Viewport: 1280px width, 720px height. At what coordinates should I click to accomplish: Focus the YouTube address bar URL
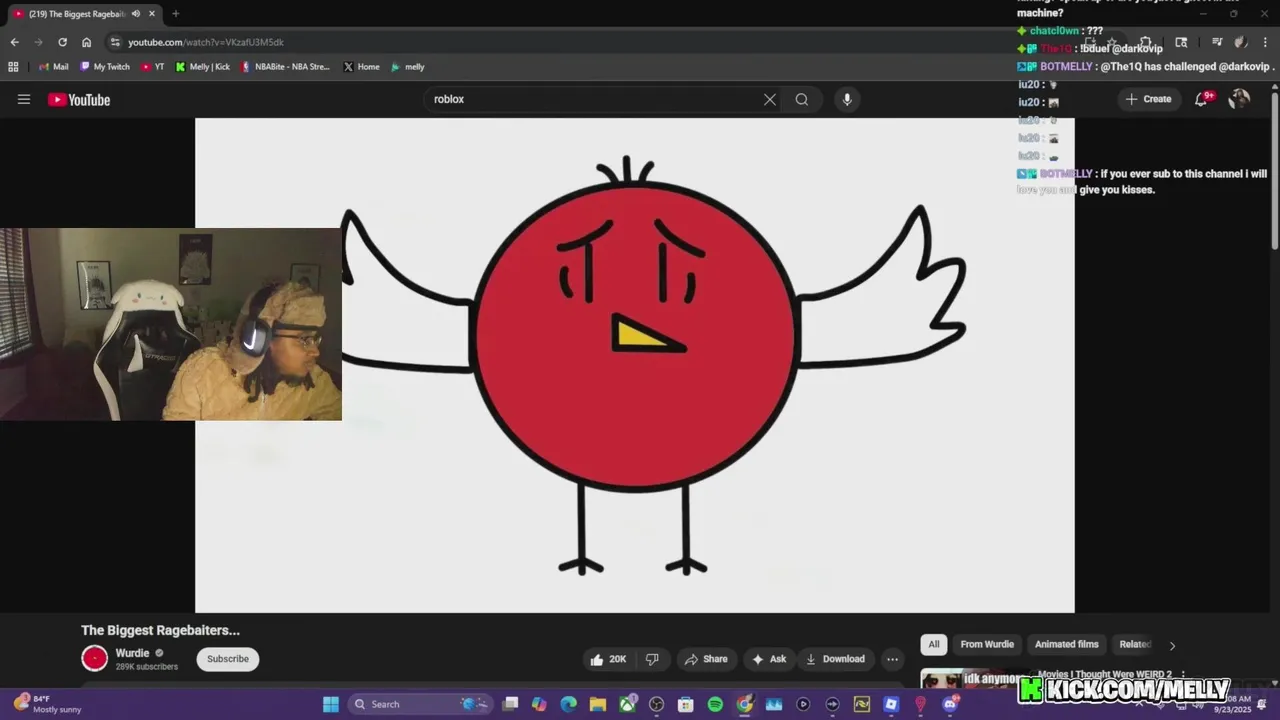(206, 42)
